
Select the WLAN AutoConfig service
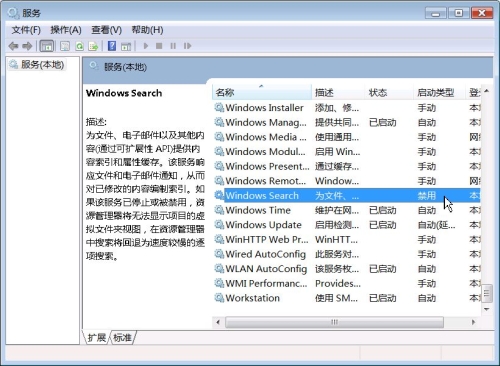pyautogui.click(x=266, y=268)
